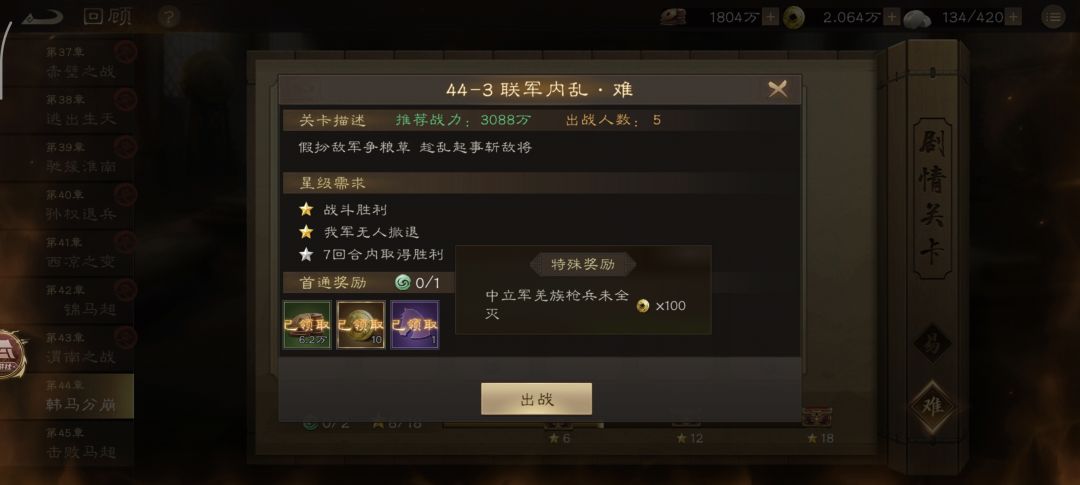Select the 18-star progress reward chest

[818, 417]
